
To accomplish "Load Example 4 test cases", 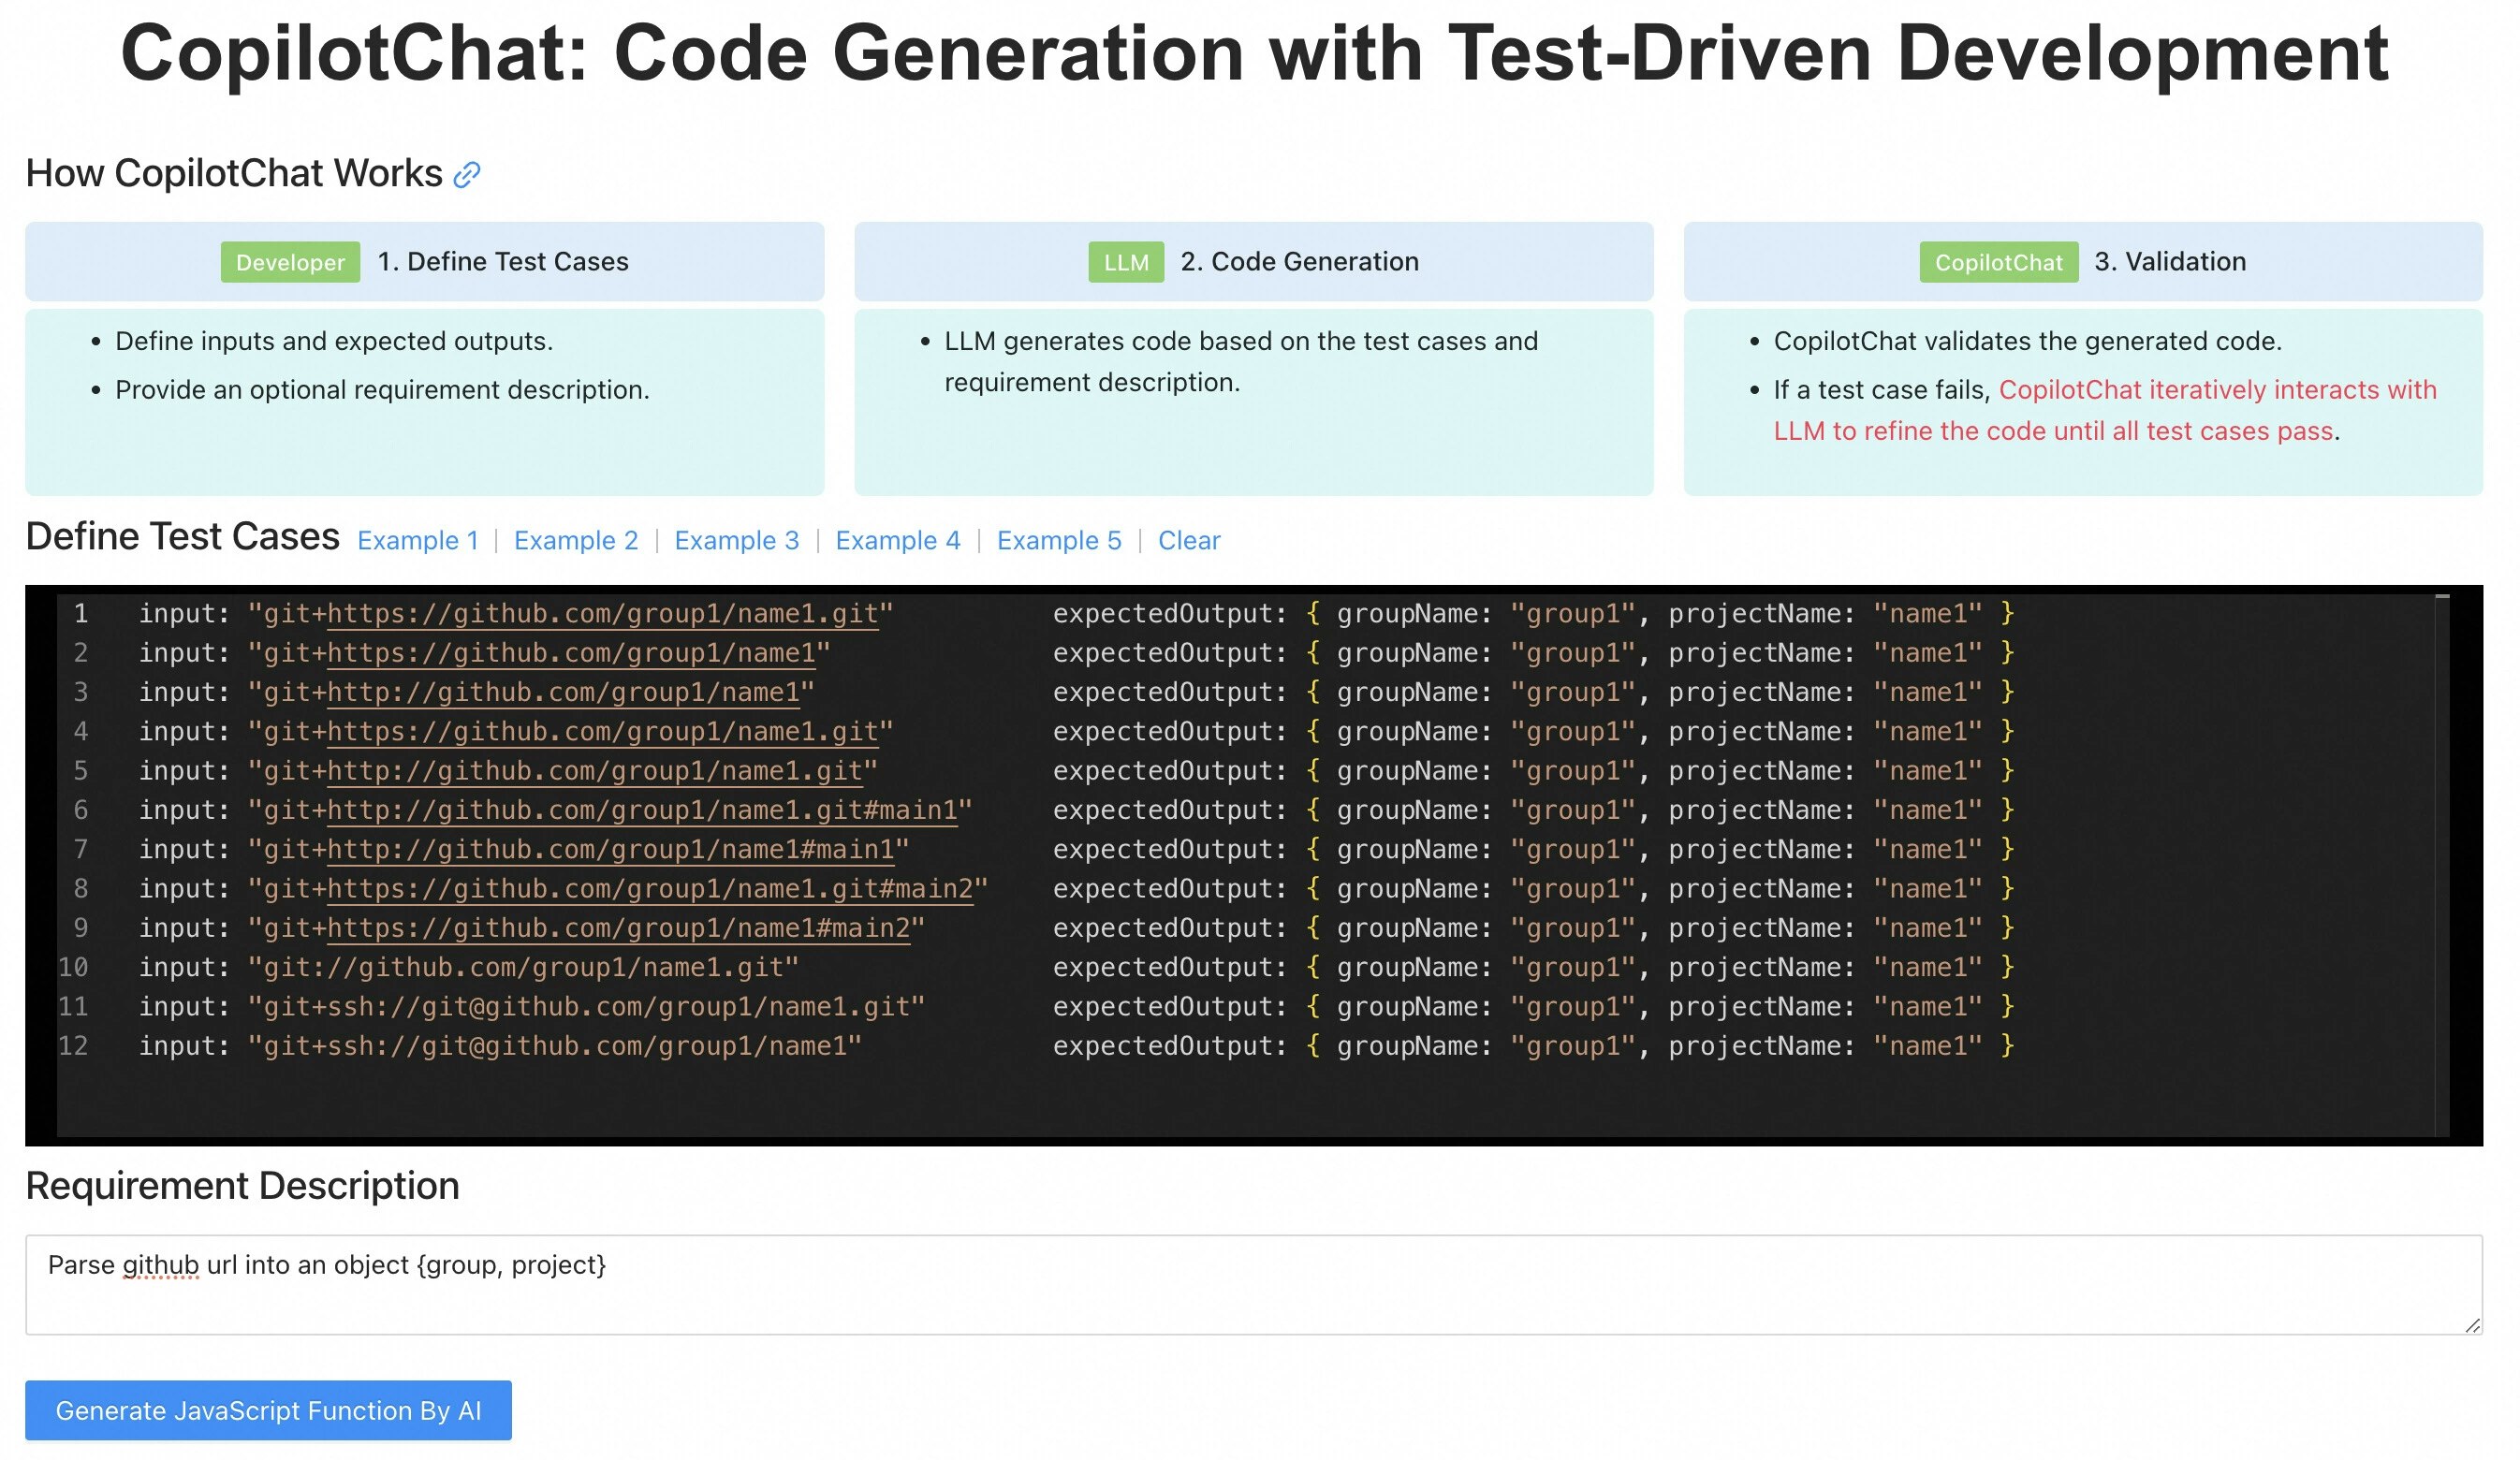I will click(898, 540).
